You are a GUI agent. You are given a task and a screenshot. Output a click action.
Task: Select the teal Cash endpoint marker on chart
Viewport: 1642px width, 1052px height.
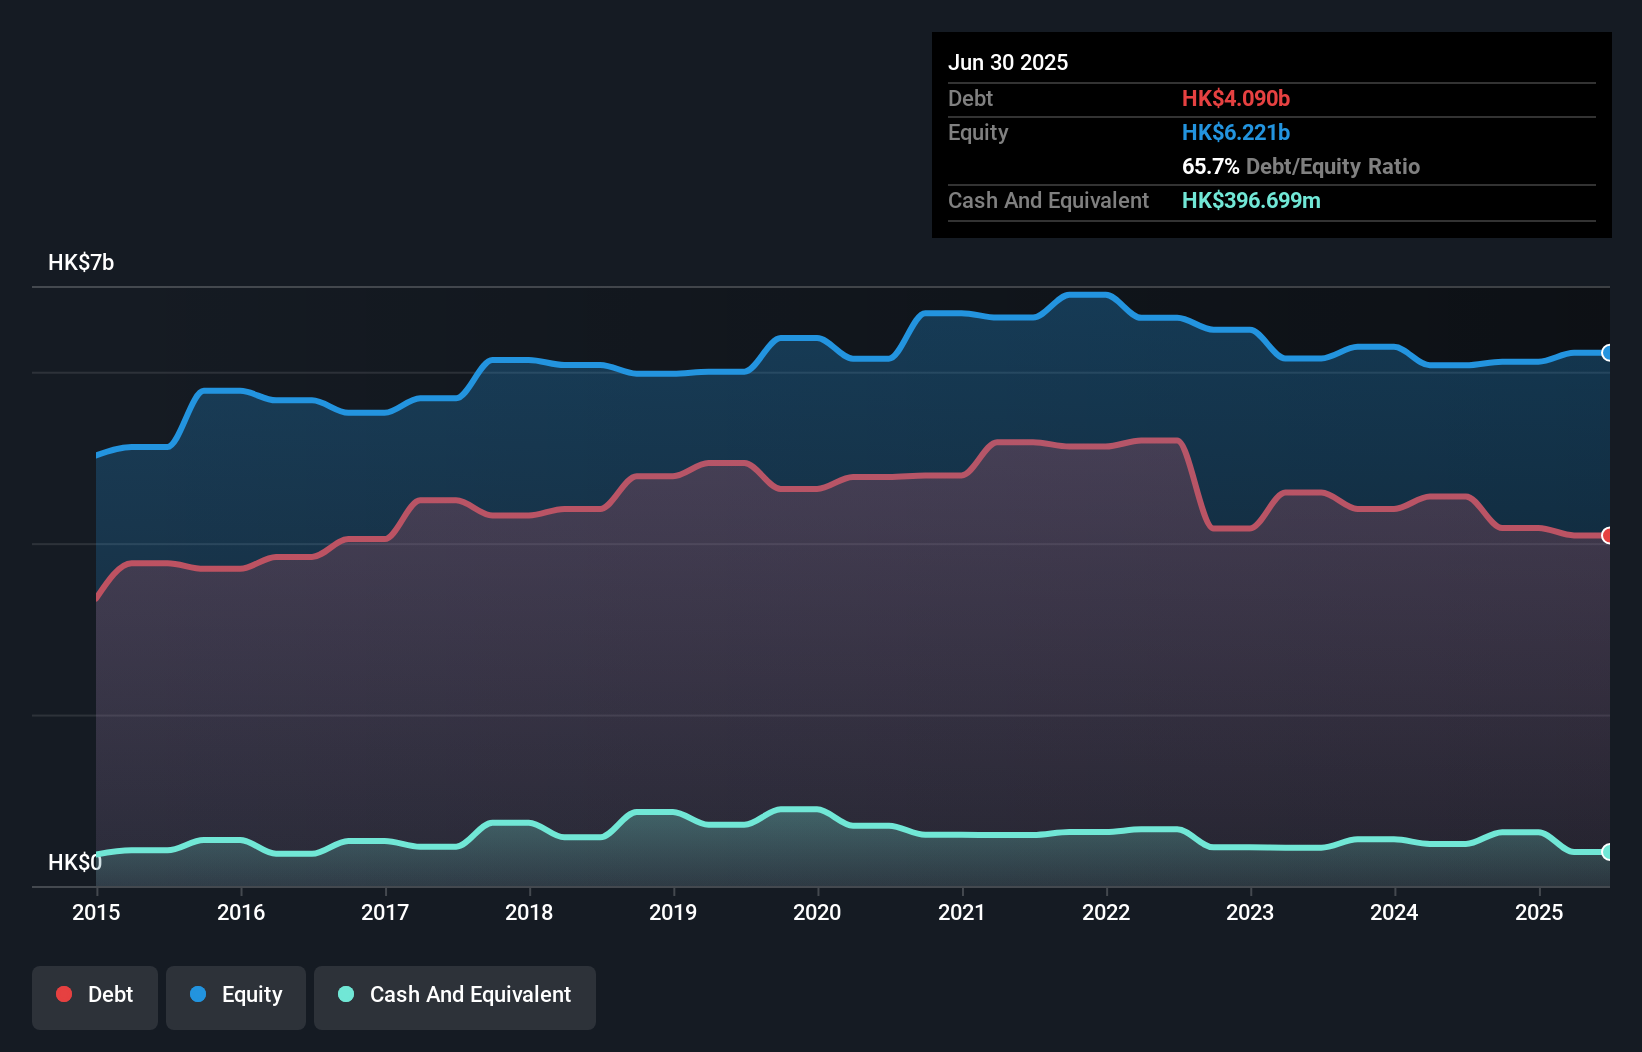point(1608,851)
